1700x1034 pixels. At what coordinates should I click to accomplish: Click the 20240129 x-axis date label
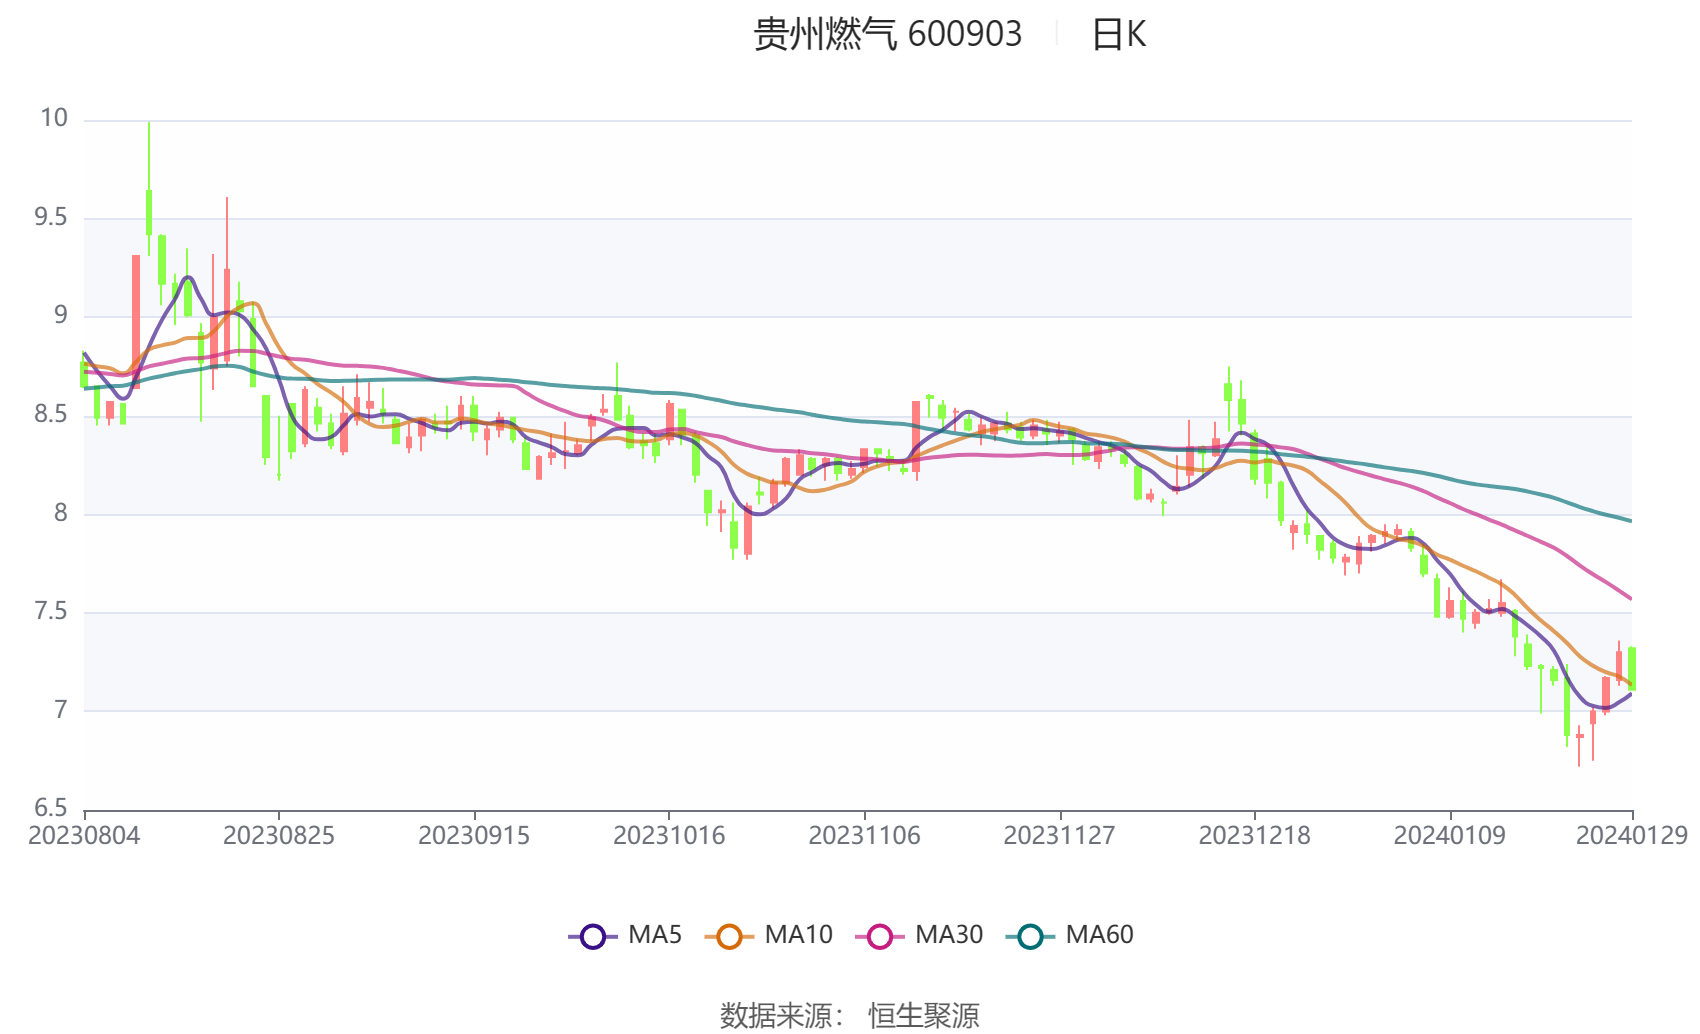(x=1632, y=835)
